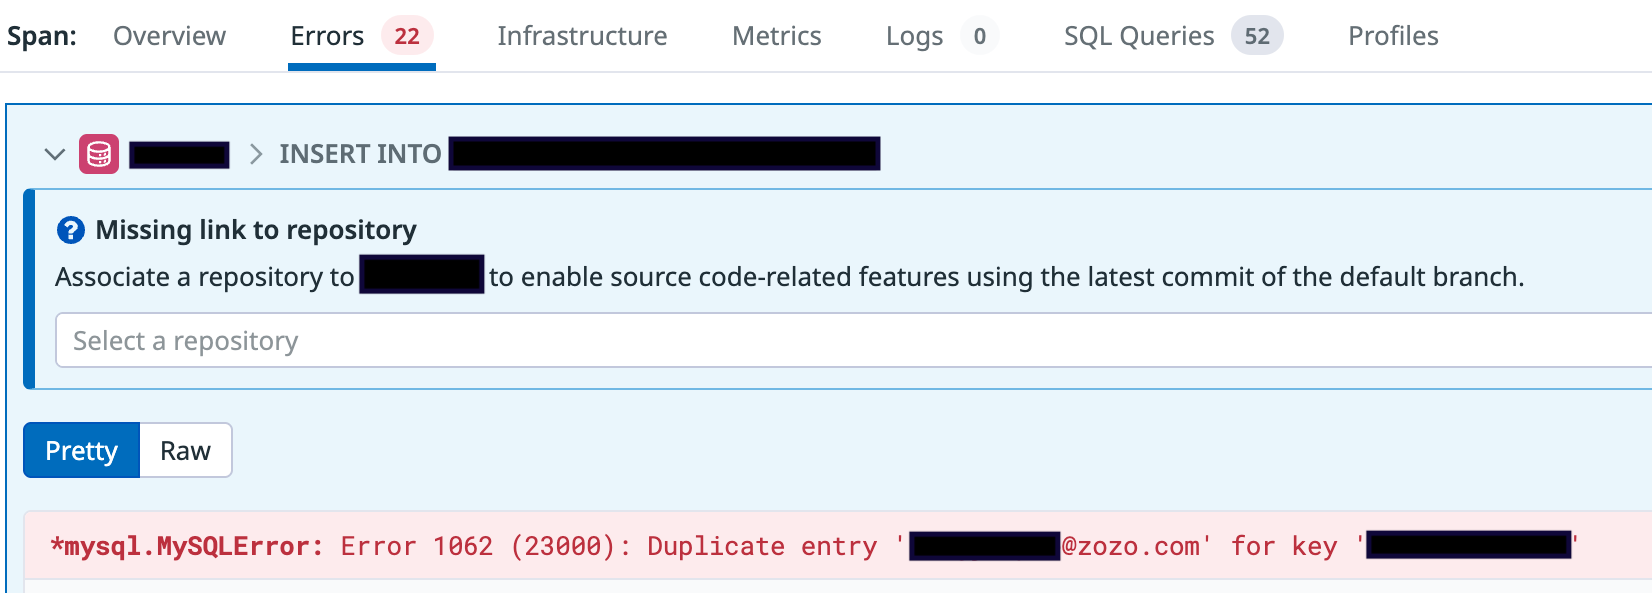
Task: Open the Profiles tab
Action: click(x=1393, y=36)
